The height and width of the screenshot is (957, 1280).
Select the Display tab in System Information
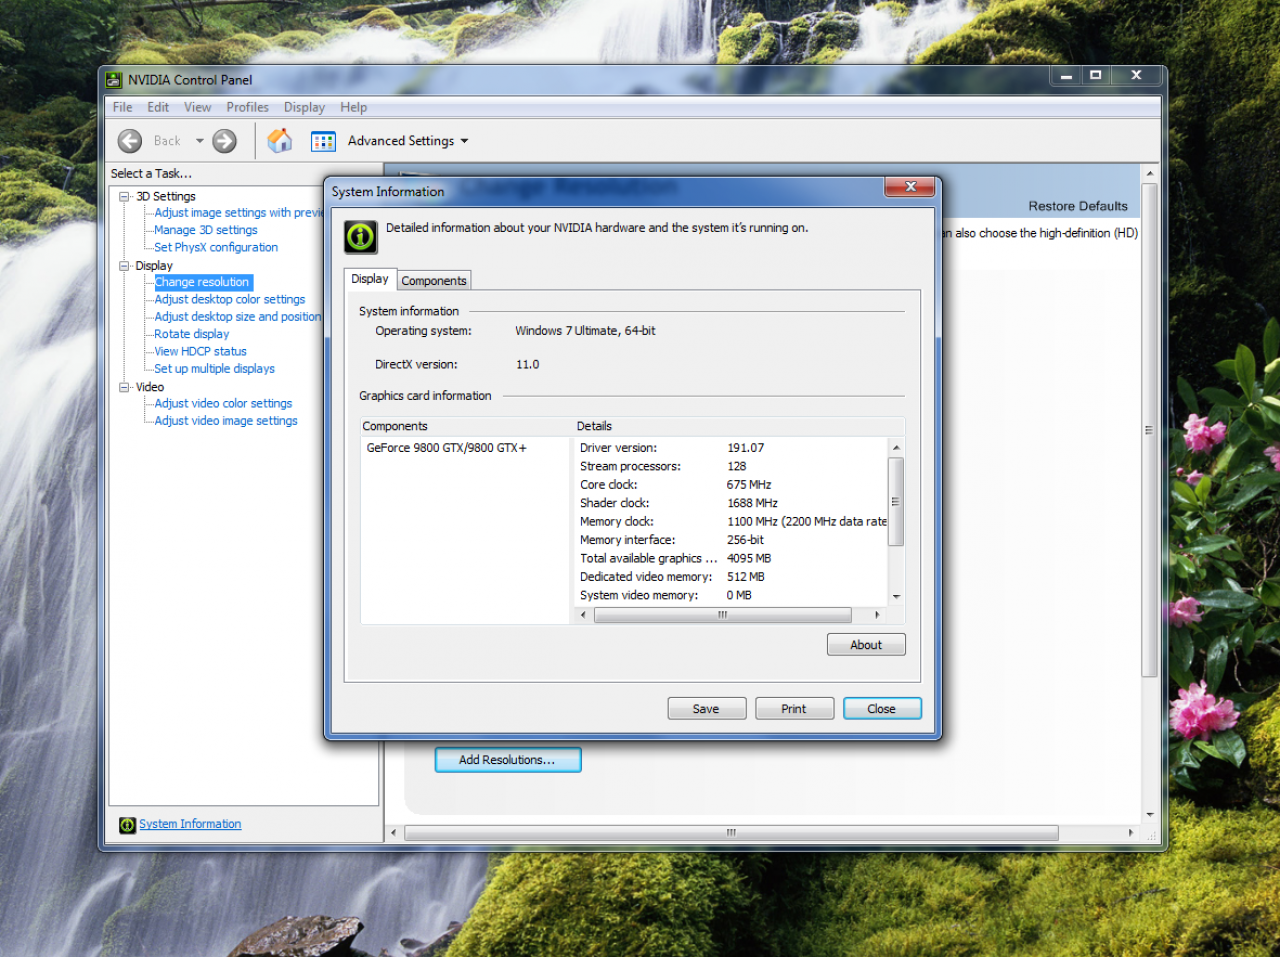(x=370, y=279)
